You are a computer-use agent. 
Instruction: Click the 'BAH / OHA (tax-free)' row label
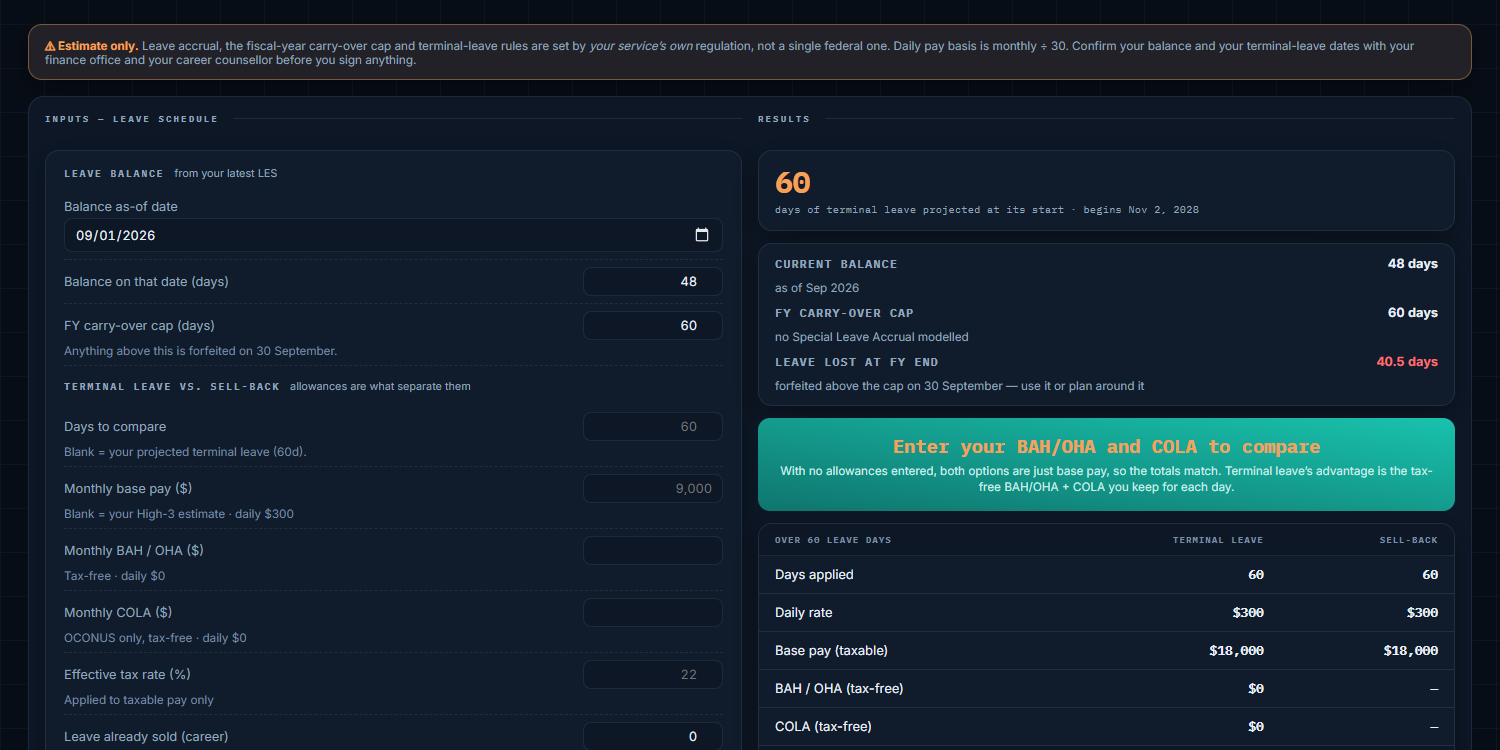(838, 689)
